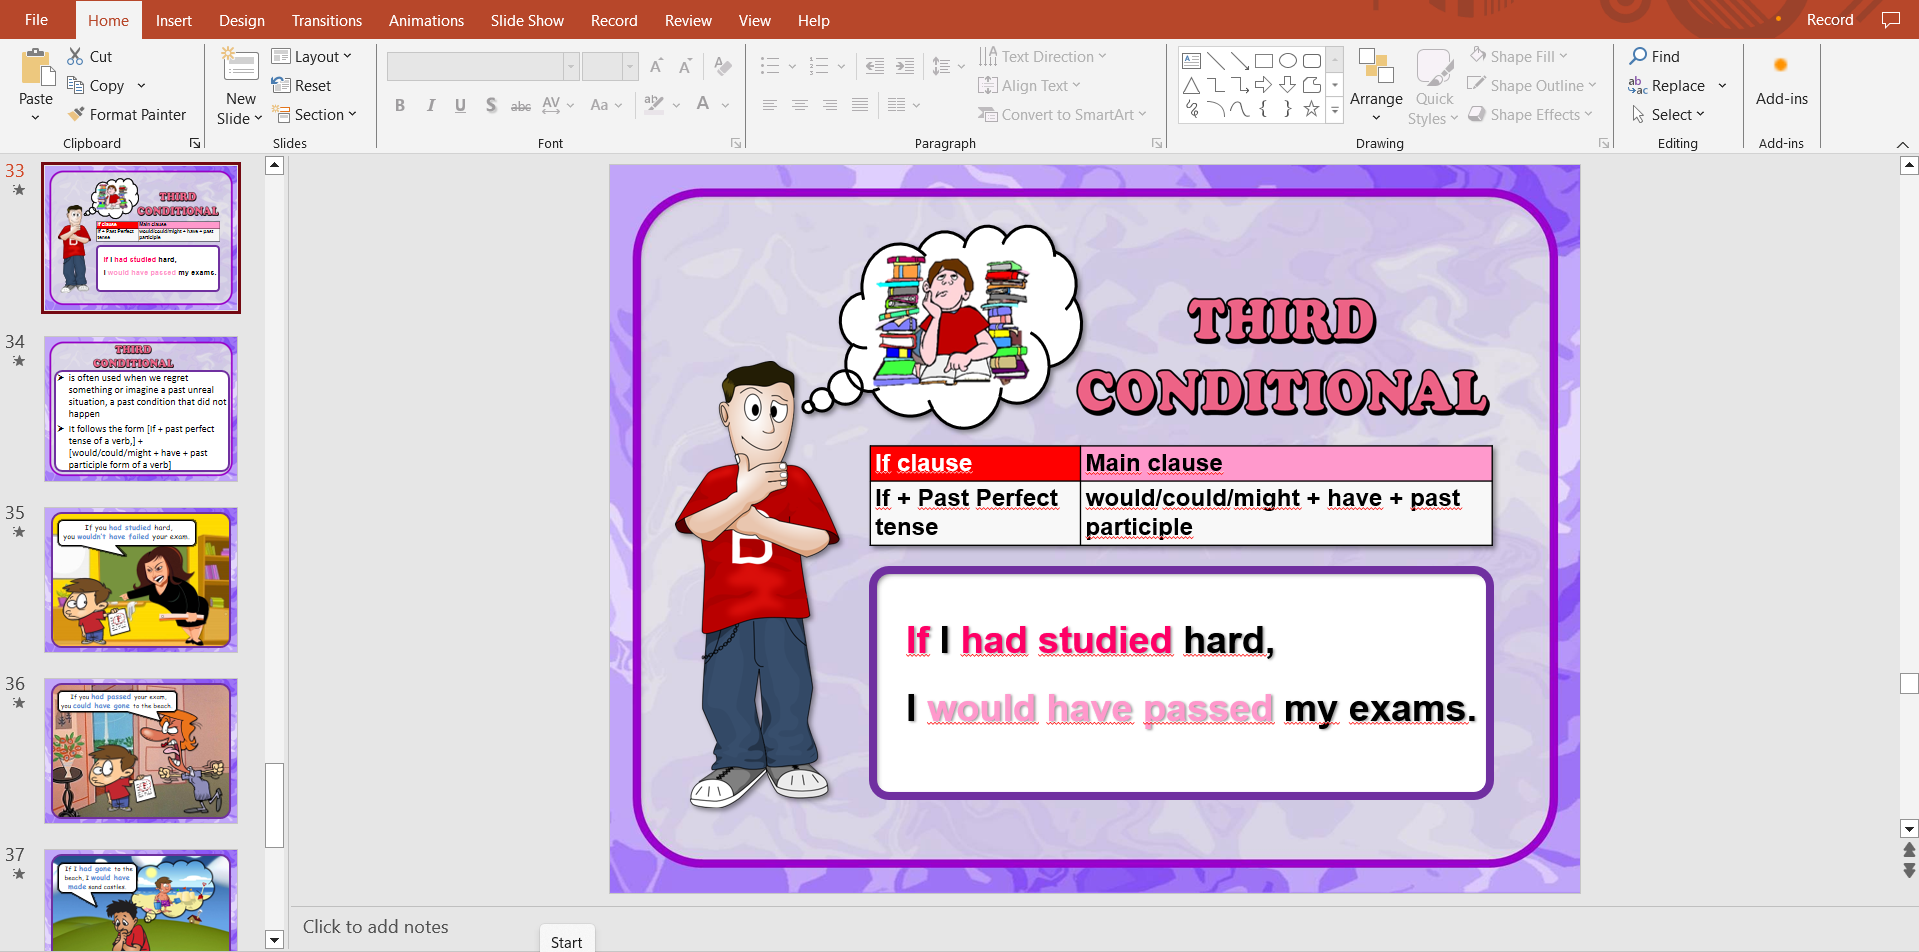Click the Arrange icon in Drawing group
The width and height of the screenshot is (1919, 952).
click(1376, 68)
